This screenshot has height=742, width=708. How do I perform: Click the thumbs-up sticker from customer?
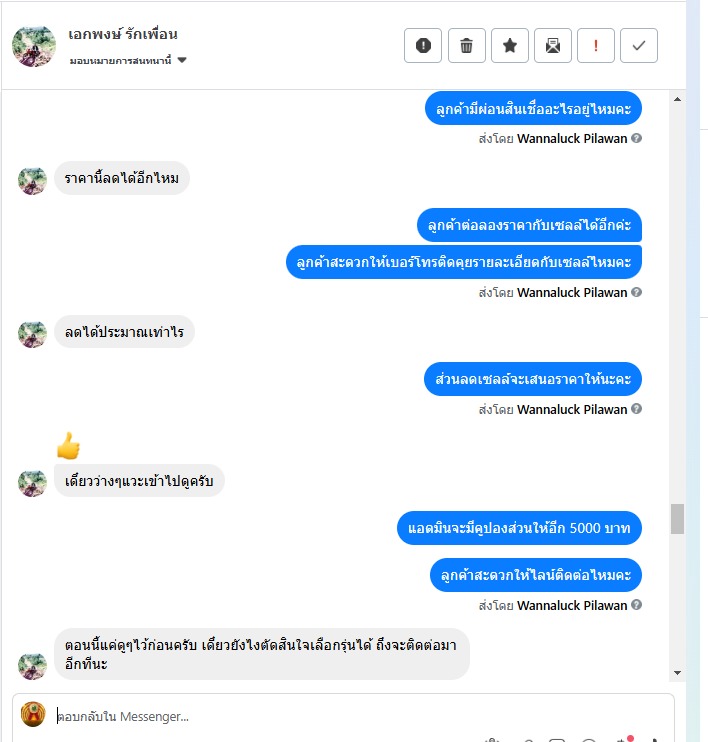69,445
